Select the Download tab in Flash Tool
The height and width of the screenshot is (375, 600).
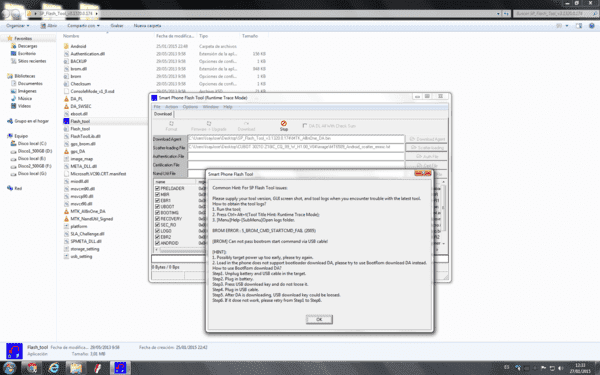[x=163, y=114]
